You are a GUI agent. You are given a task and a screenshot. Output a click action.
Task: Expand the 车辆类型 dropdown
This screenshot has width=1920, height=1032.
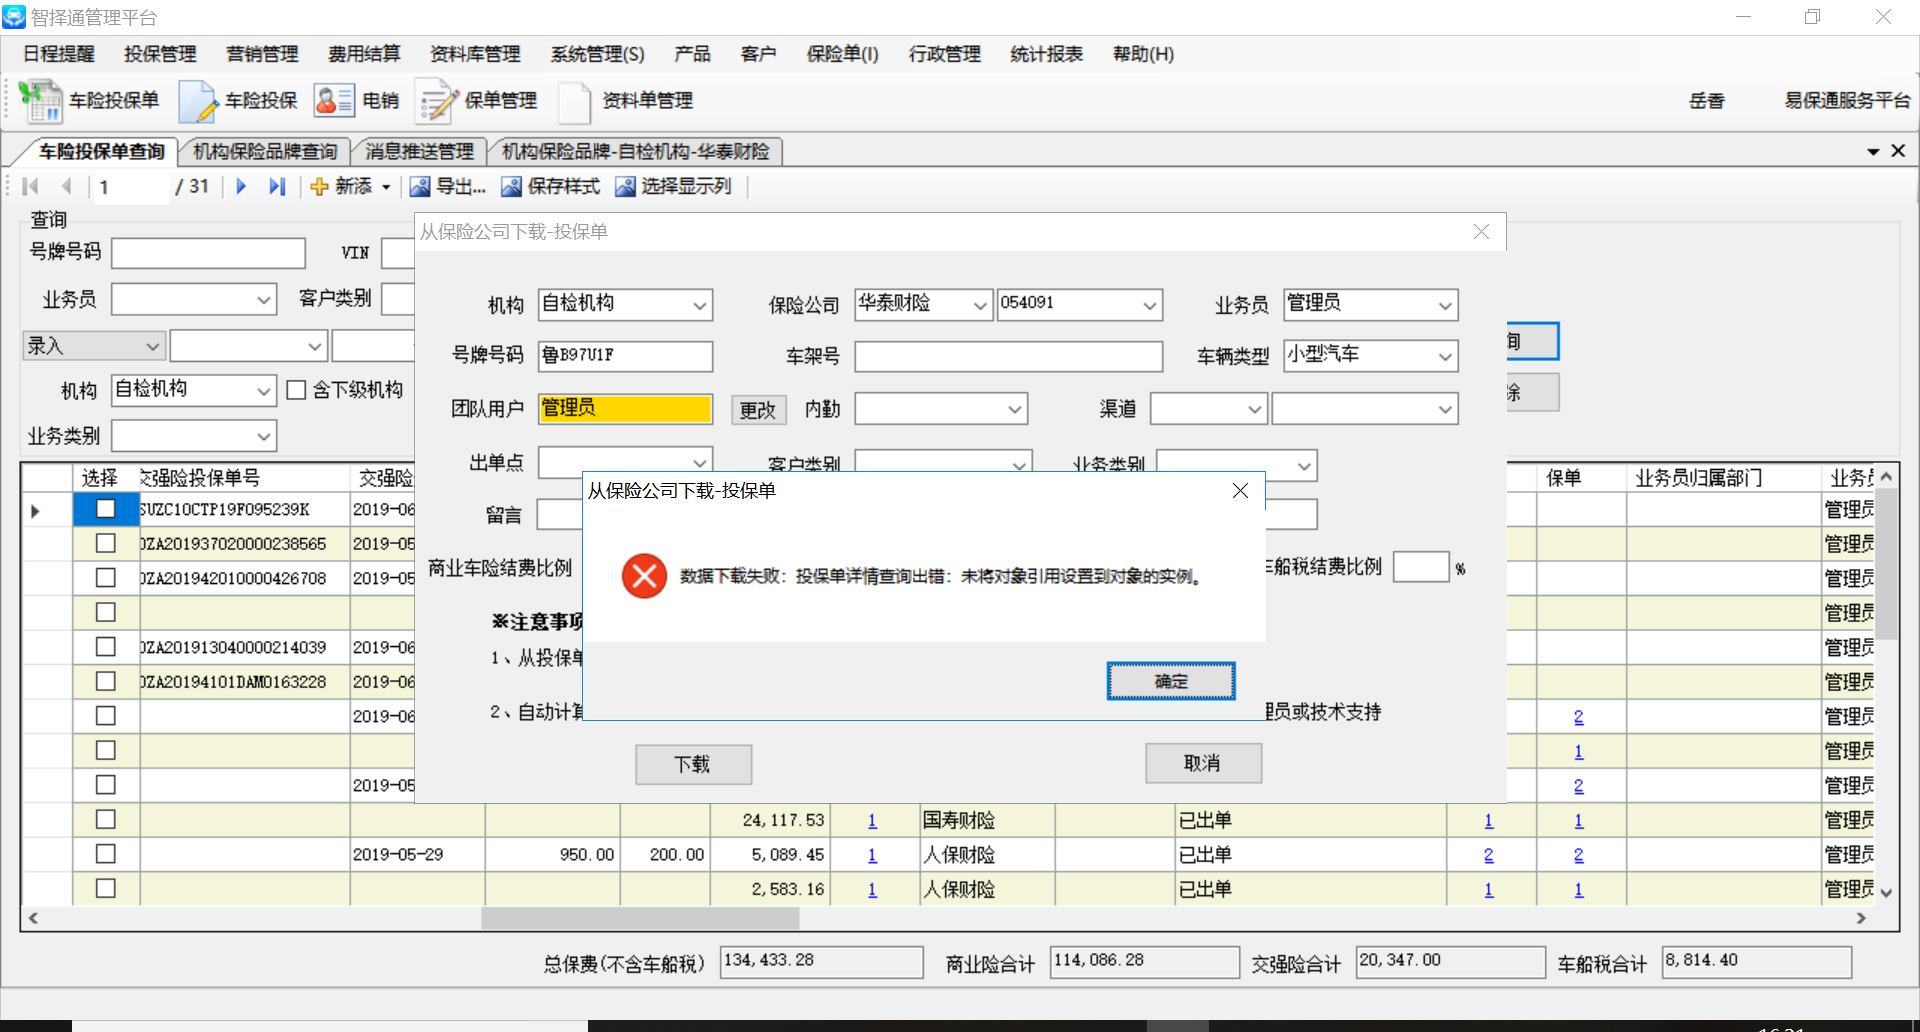(1444, 356)
